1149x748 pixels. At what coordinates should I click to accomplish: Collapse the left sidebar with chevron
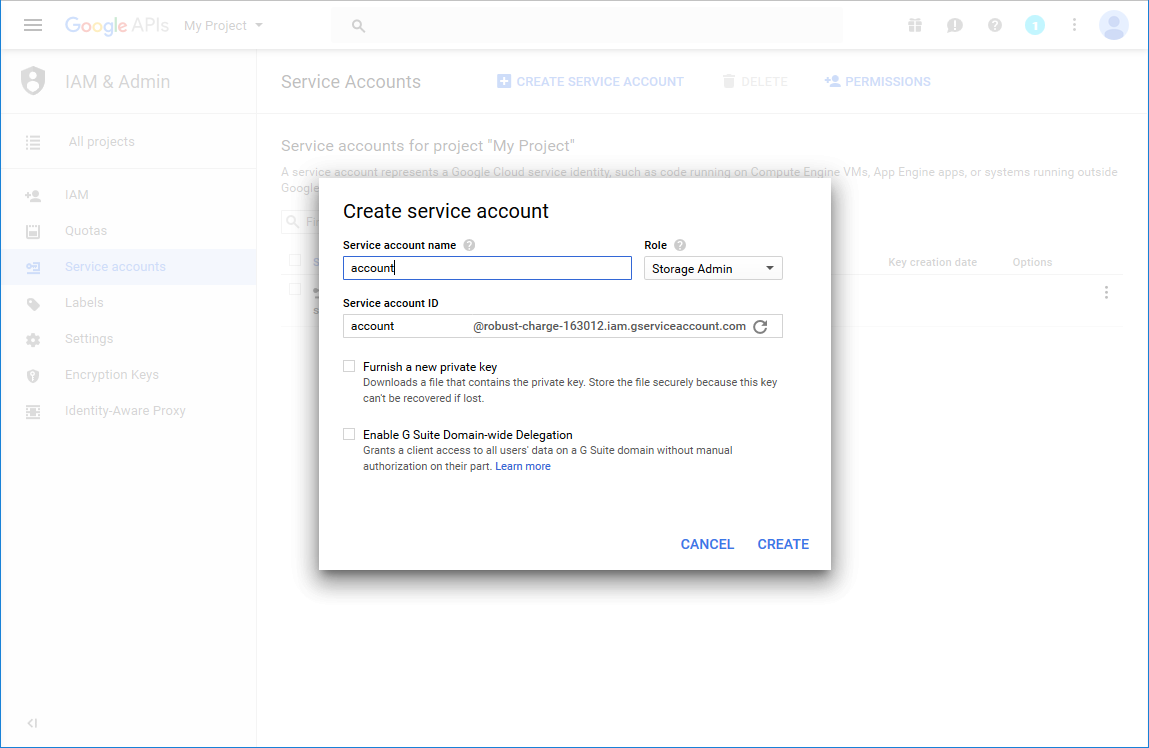(x=32, y=723)
